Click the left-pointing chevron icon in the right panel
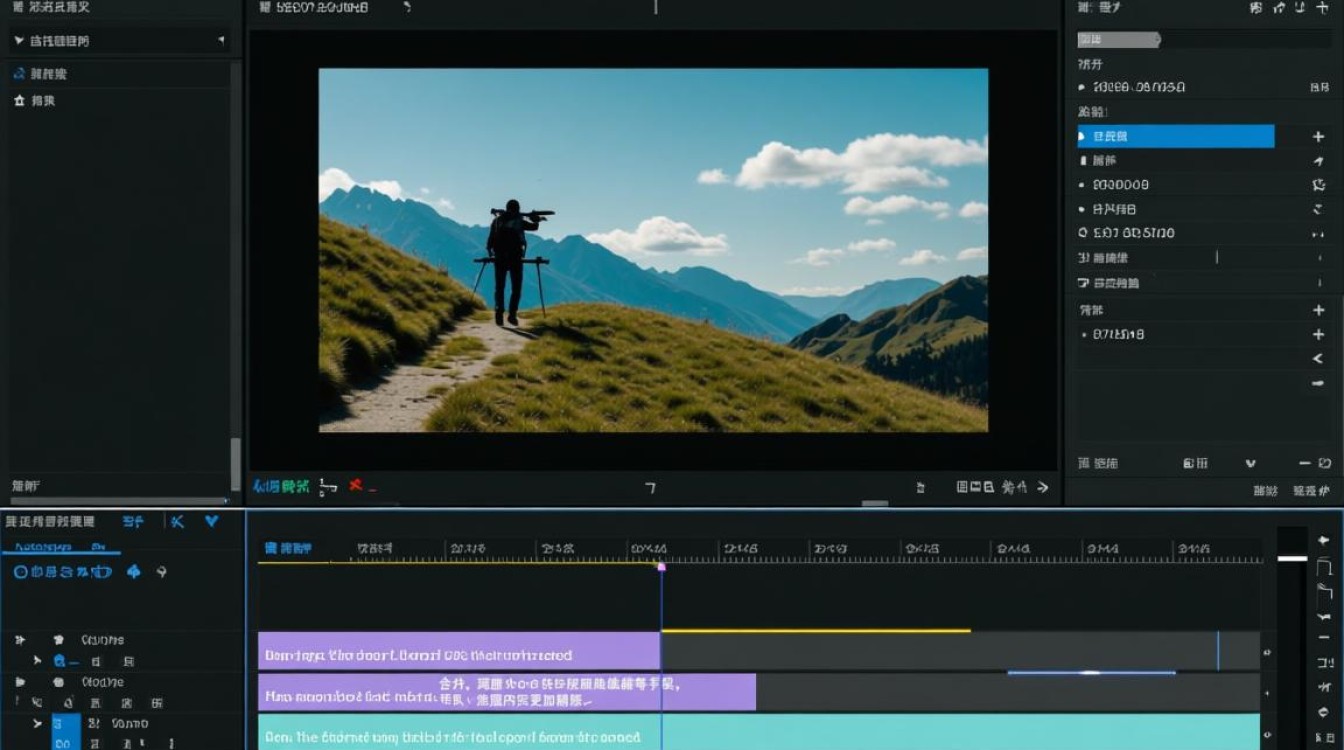 click(x=1318, y=359)
